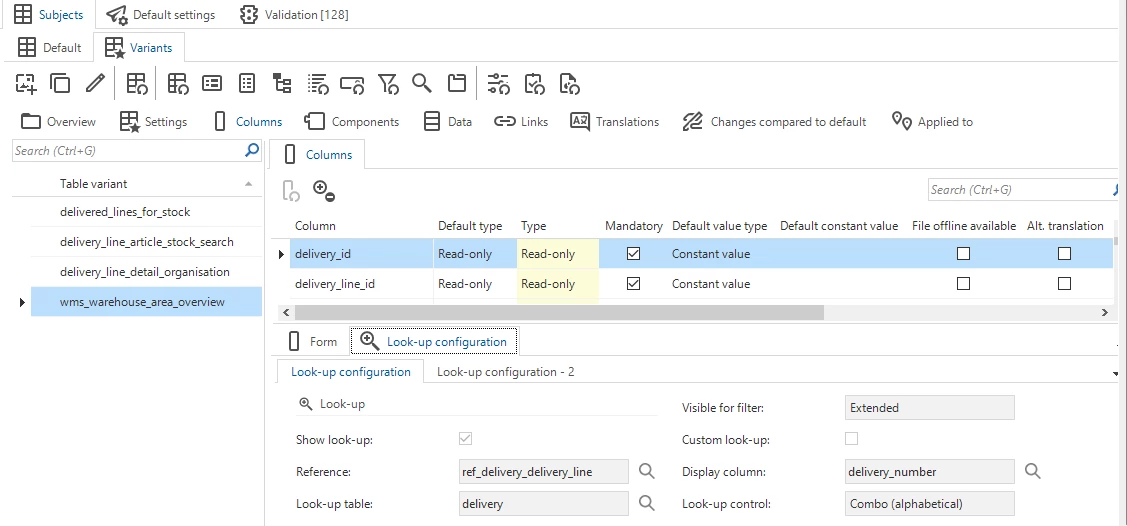This screenshot has width=1127, height=526.
Task: Open the Overview tab
Action: coord(58,121)
